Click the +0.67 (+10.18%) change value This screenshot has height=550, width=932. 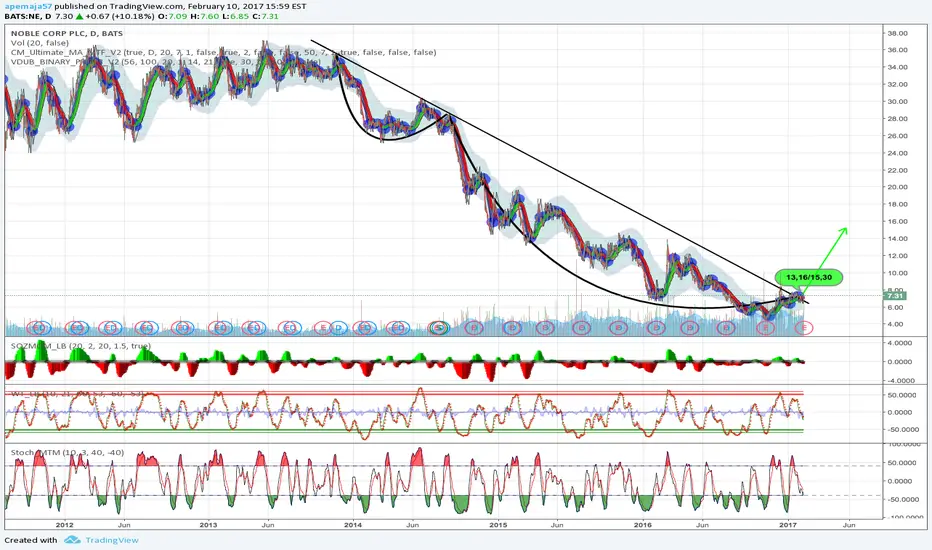tap(119, 16)
